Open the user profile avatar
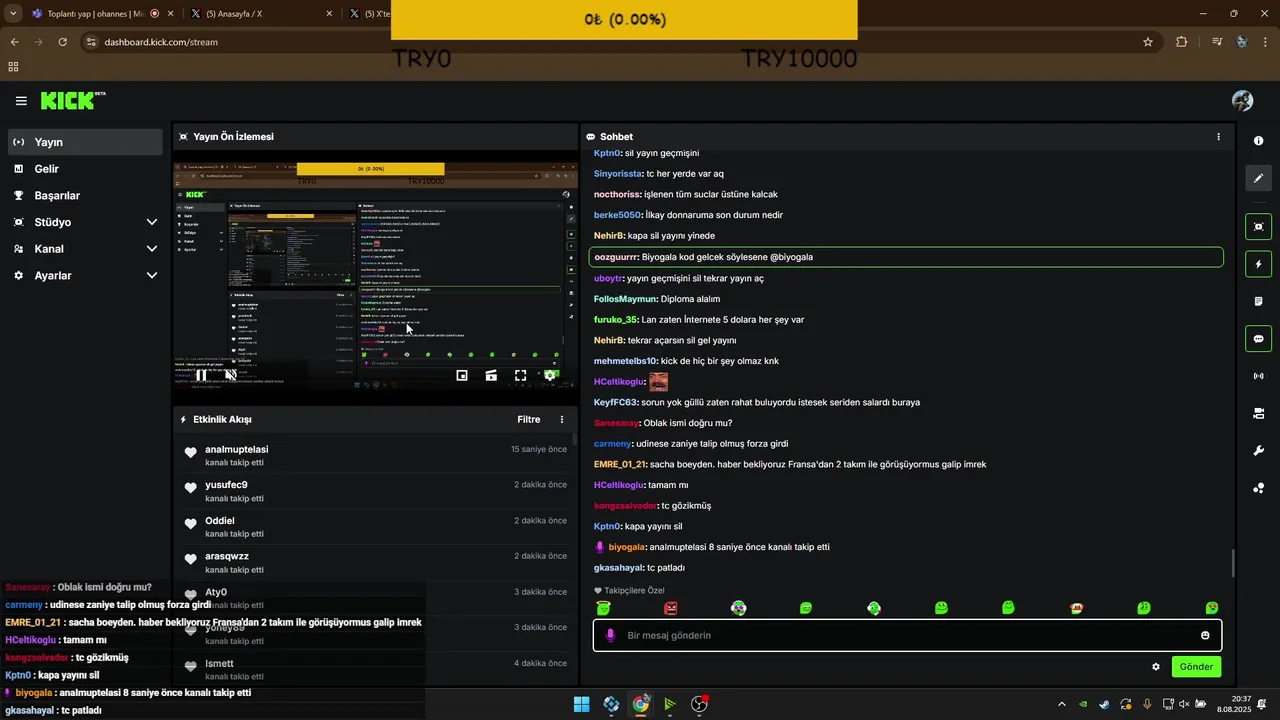The height and width of the screenshot is (720, 1280). tap(1243, 101)
